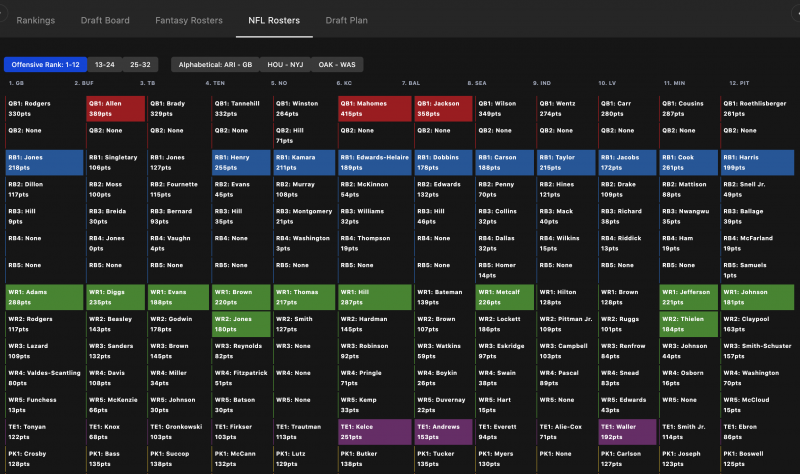Show offensive rank 13-24 teams
The image size is (800, 474).
[x=105, y=65]
